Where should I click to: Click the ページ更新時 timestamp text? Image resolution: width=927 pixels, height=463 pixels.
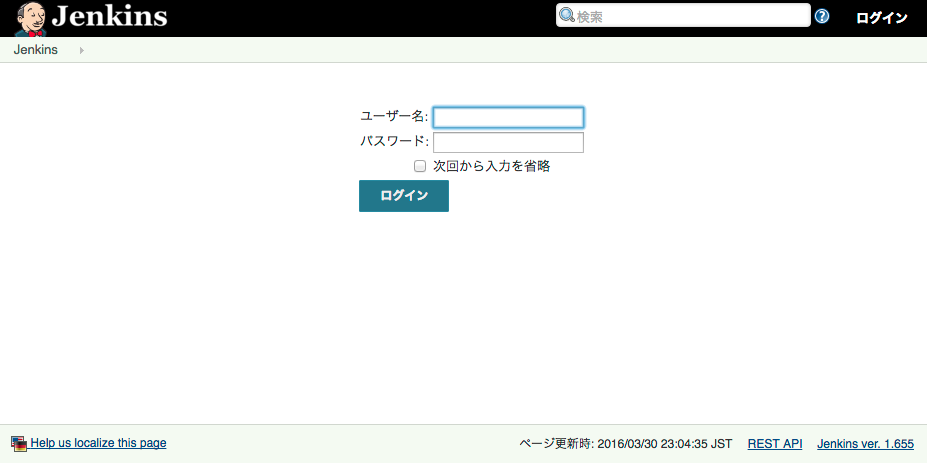click(x=625, y=443)
